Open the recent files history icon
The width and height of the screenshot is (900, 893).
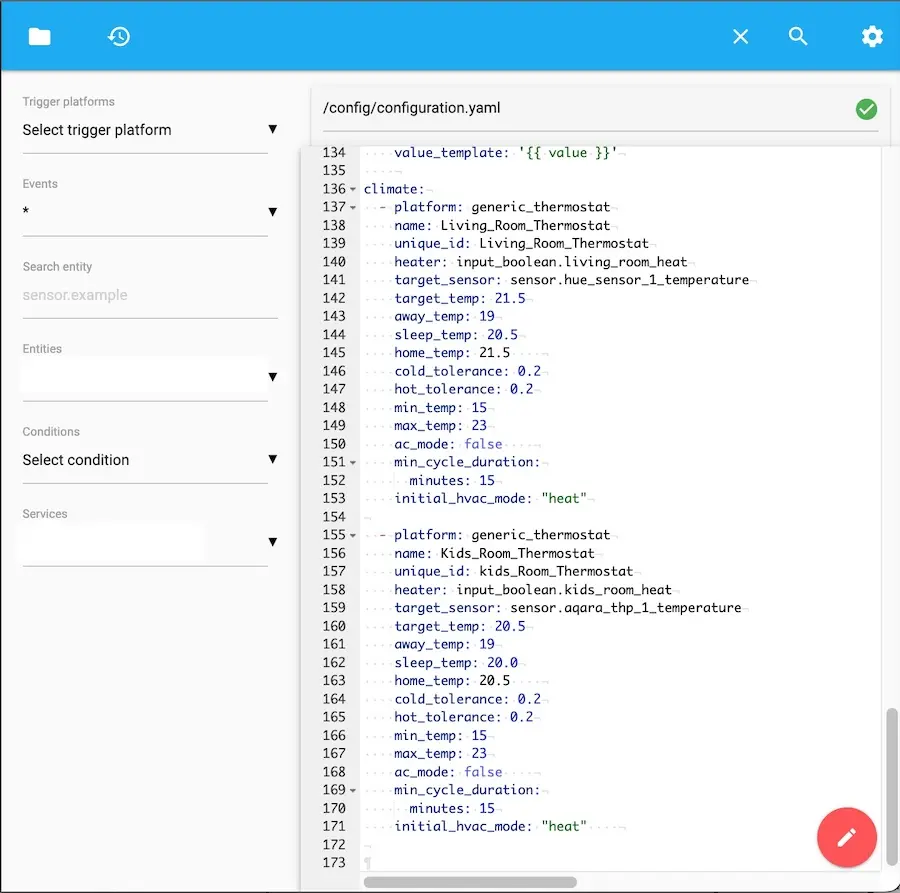tap(119, 37)
